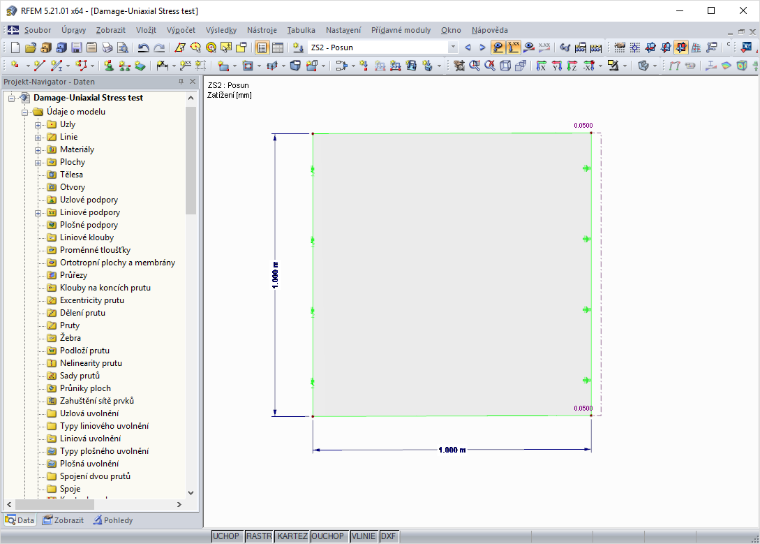The image size is (760, 544).
Task: Switch to the Pohledy navigator tab
Action: (113, 520)
